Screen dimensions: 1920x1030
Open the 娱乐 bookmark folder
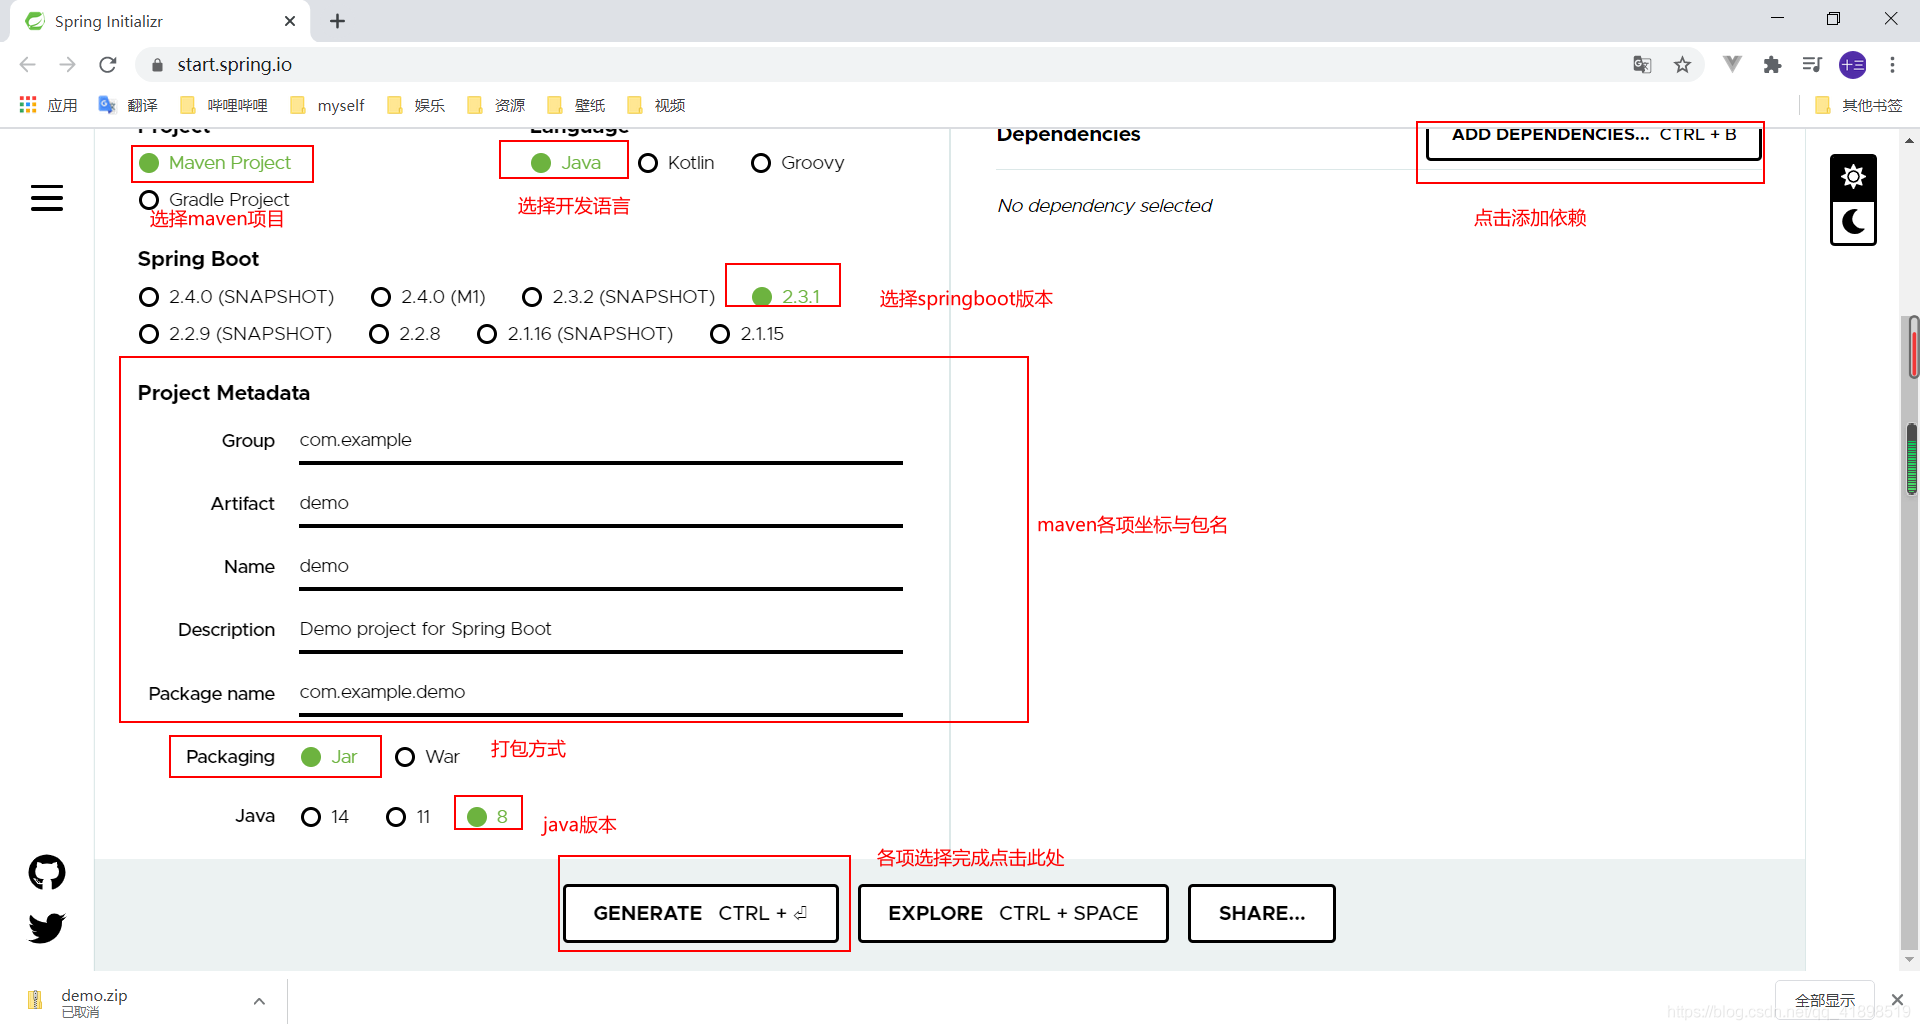click(x=416, y=105)
